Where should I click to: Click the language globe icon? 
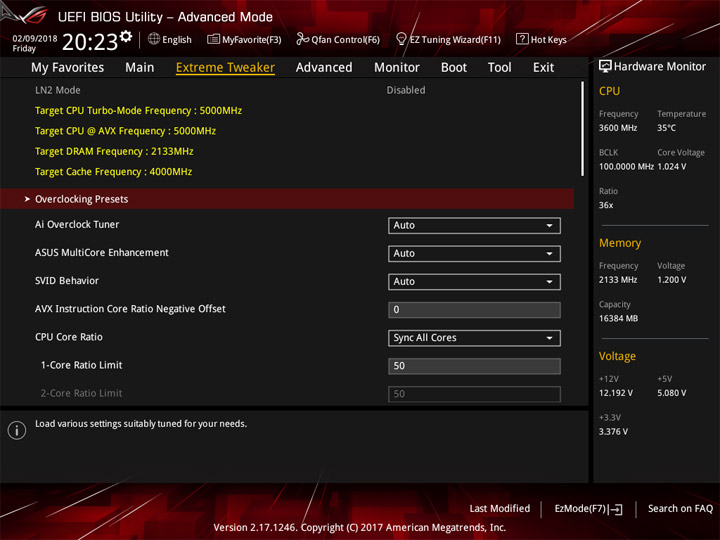[154, 39]
